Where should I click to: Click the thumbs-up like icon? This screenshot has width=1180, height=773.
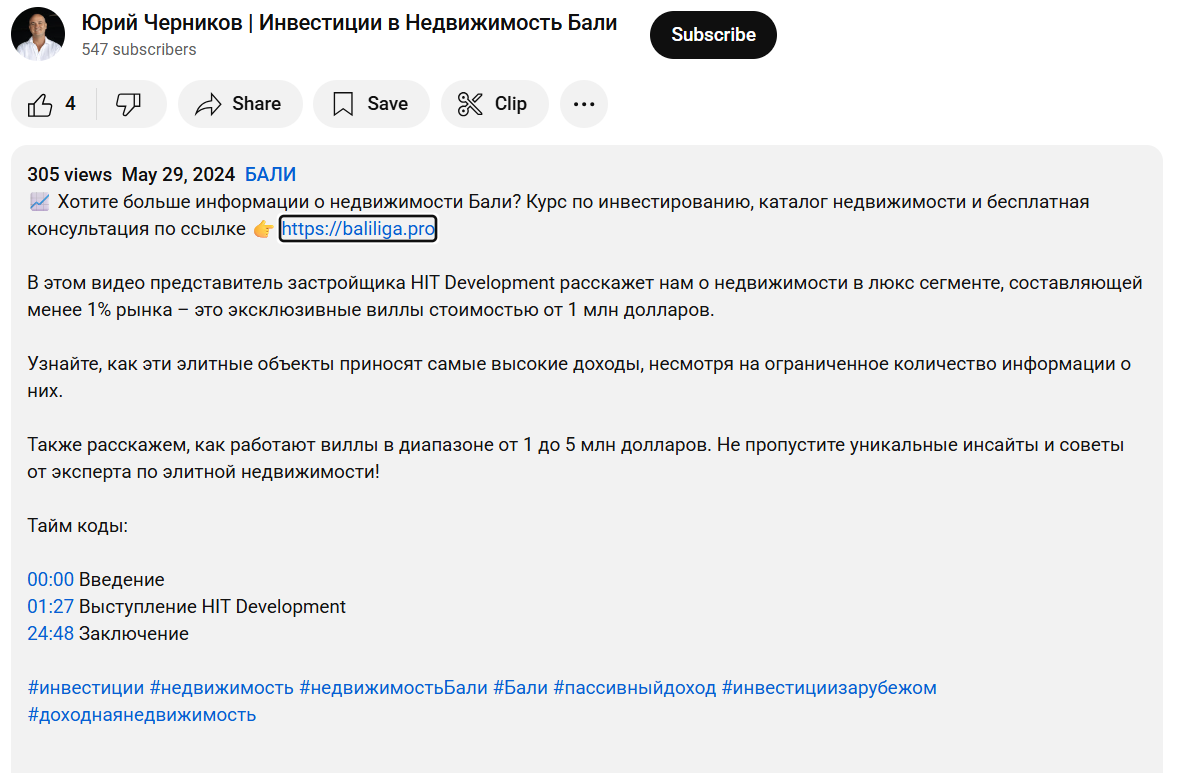pyautogui.click(x=41, y=104)
